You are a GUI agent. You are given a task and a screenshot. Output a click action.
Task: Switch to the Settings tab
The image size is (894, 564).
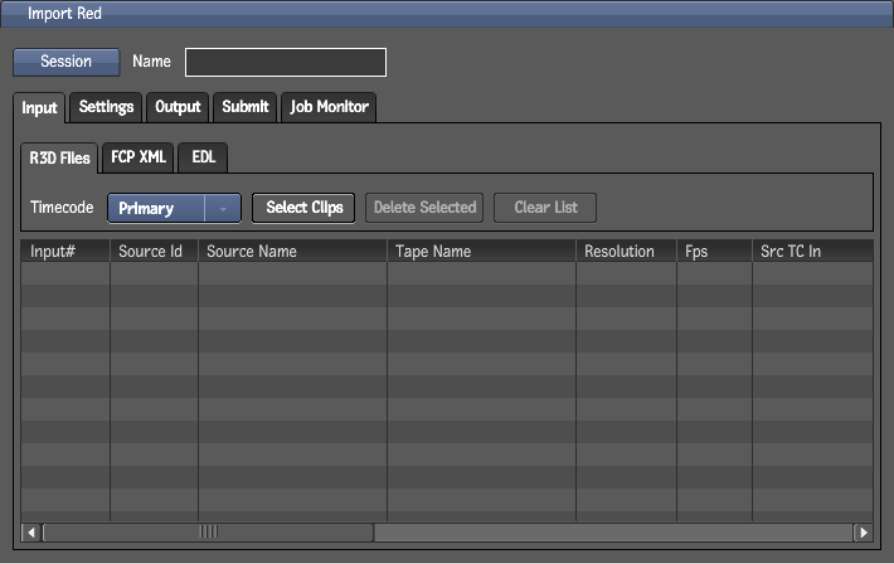[106, 107]
